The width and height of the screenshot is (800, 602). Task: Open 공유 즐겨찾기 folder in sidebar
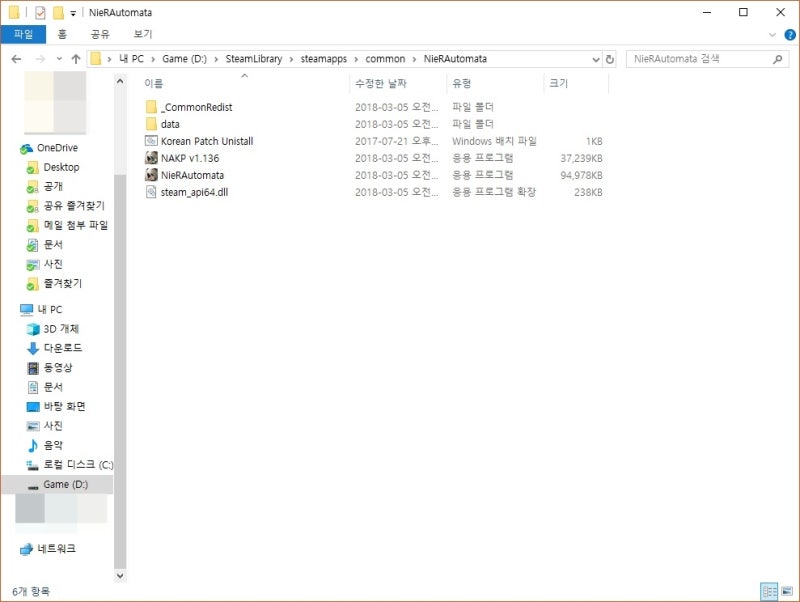tap(74, 206)
